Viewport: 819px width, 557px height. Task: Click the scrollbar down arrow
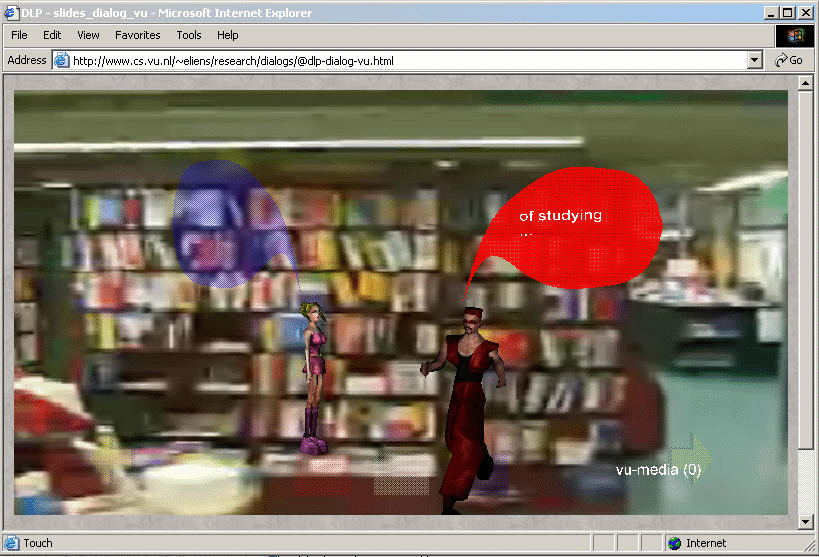806,521
